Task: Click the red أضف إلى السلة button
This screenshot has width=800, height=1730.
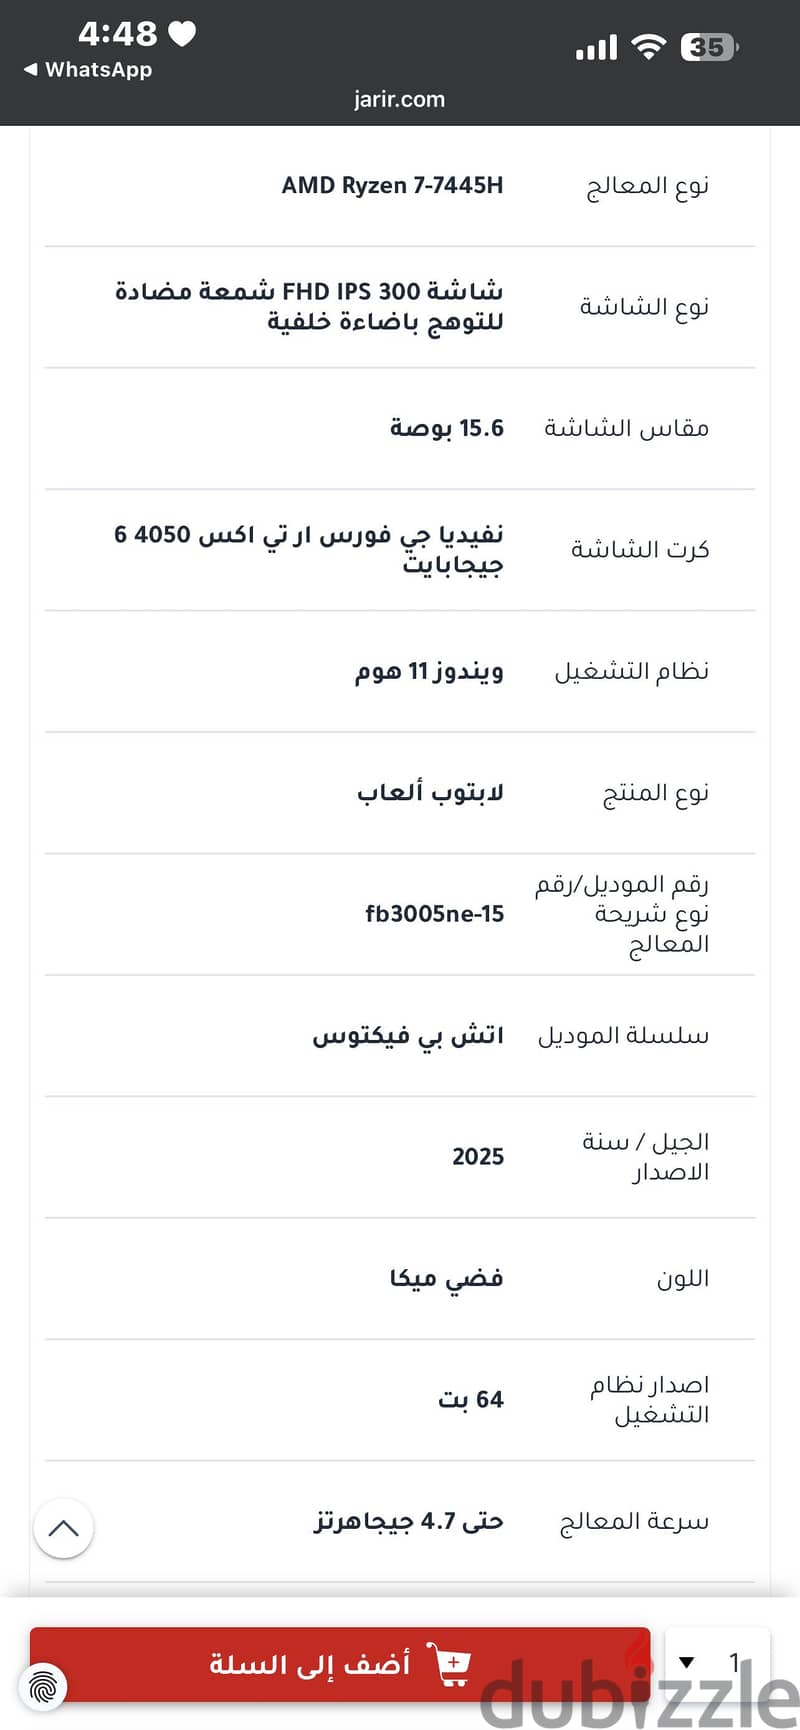Action: click(340, 1664)
